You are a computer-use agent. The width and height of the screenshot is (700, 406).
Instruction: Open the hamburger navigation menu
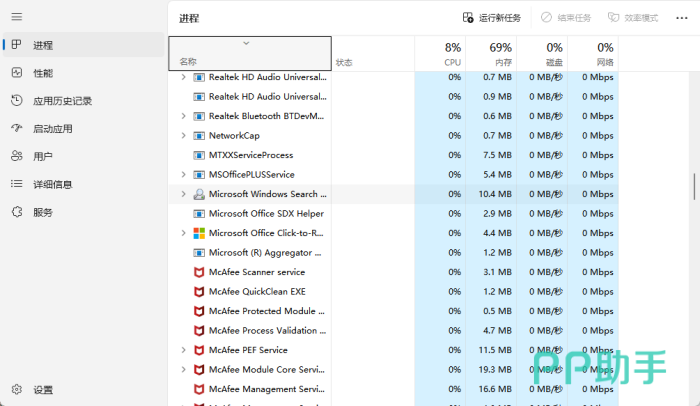17,17
